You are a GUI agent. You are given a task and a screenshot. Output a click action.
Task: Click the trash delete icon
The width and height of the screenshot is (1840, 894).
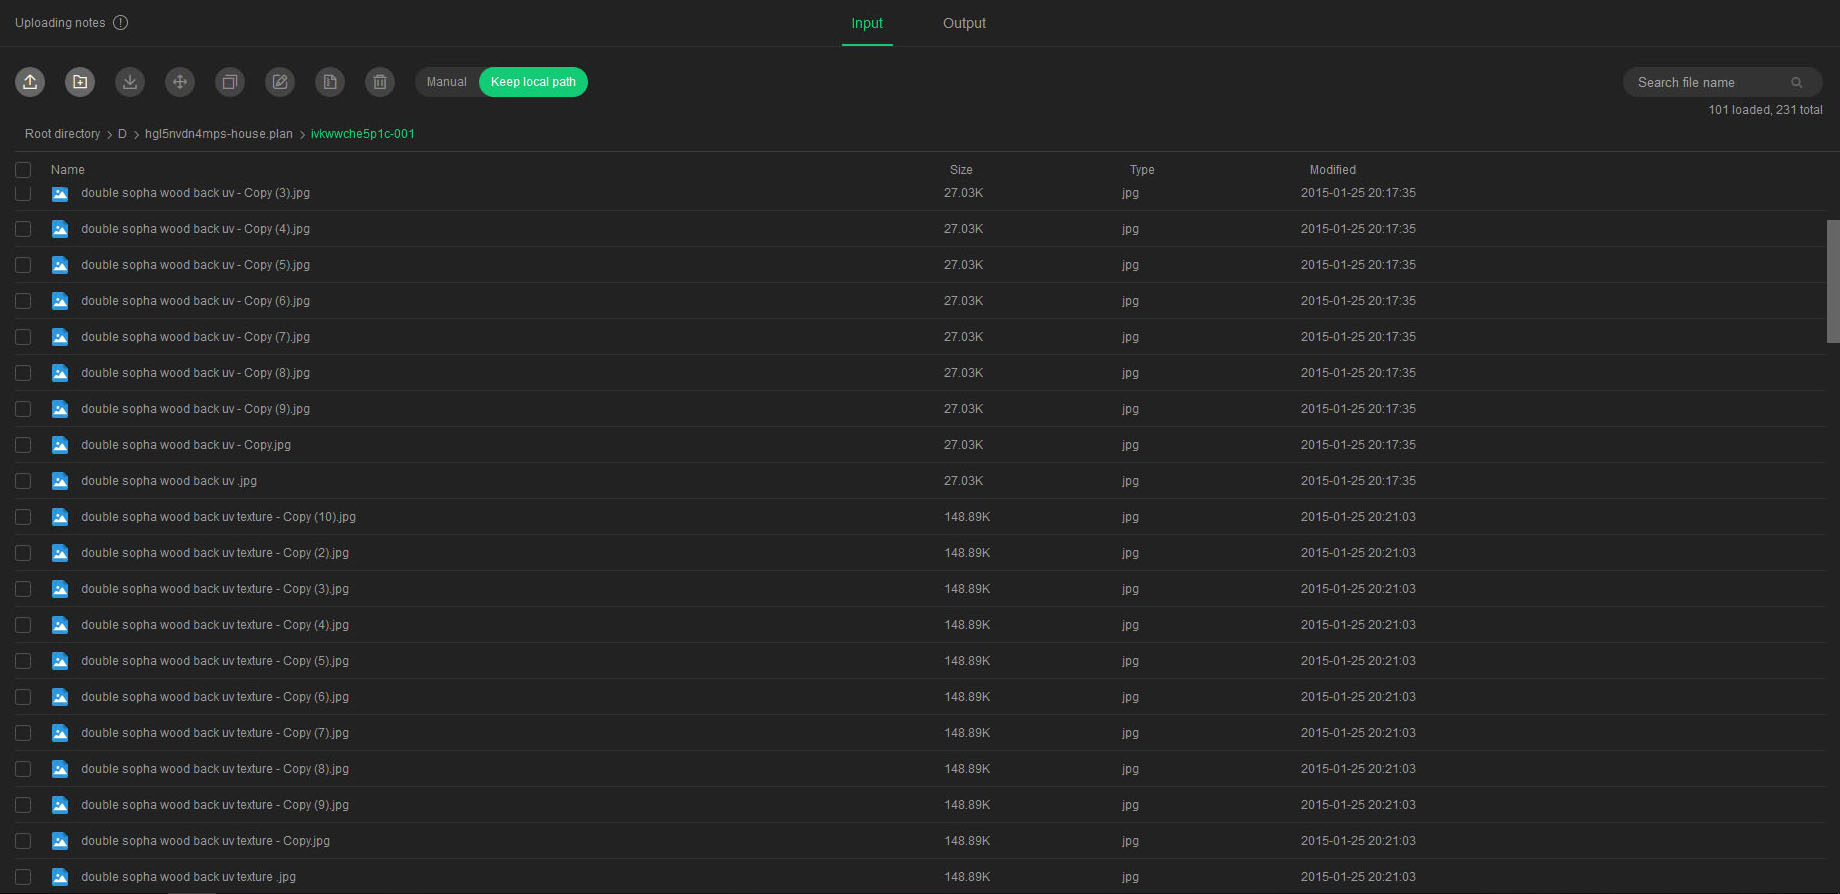tap(380, 82)
